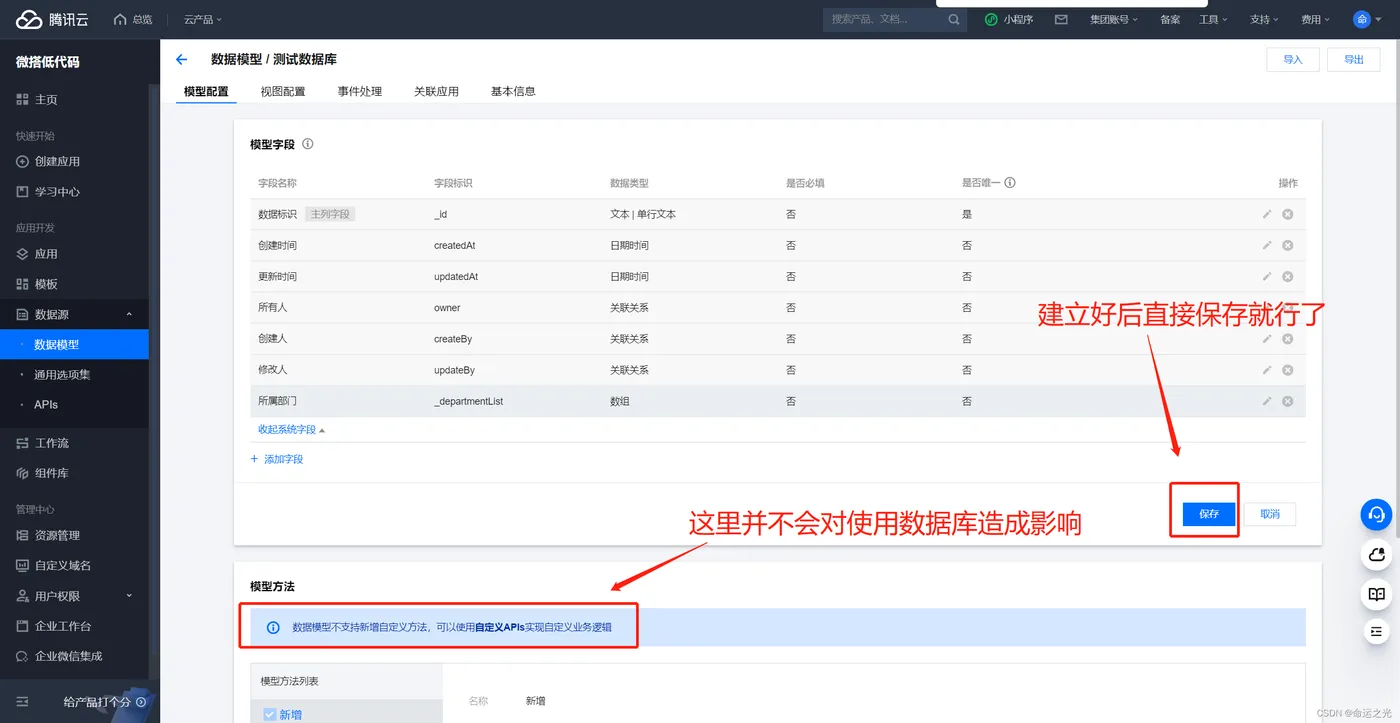Open 备案 in the top bar

point(1170,19)
